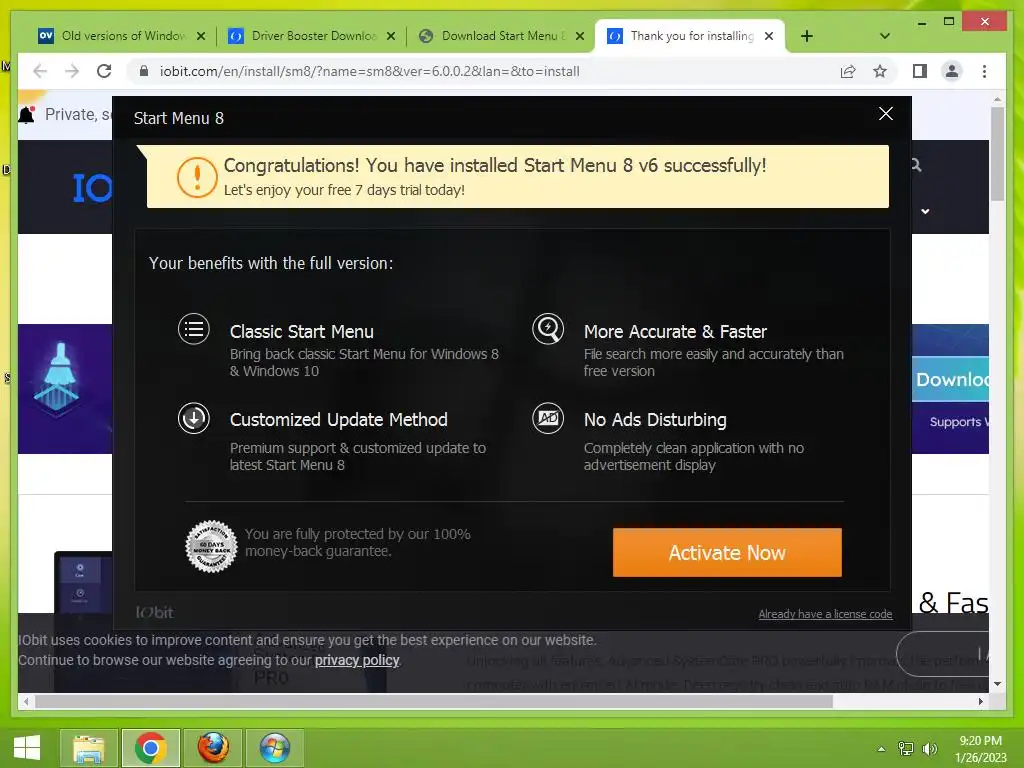
Task: Click the Classic Start Menu list icon
Action: point(194,329)
